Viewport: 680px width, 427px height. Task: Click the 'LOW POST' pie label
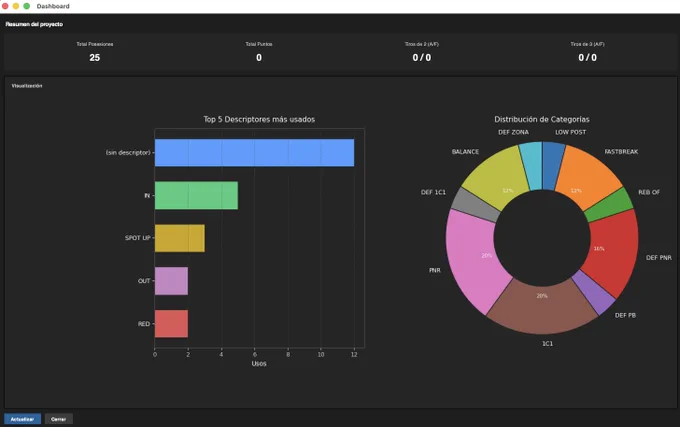point(571,132)
